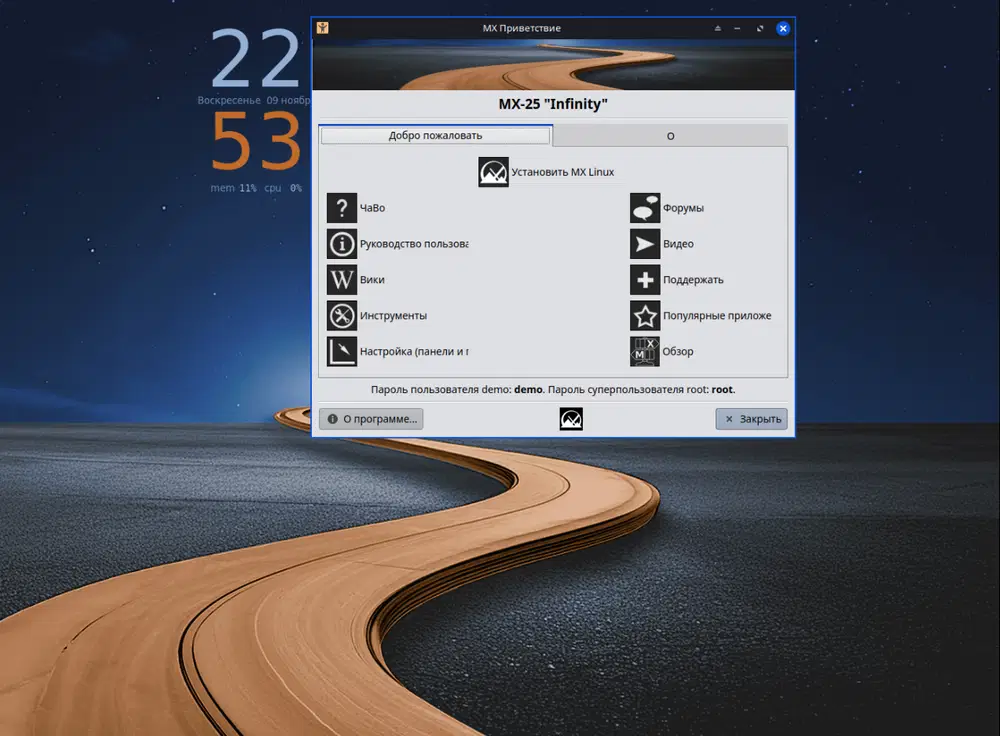The image size is (1000, 736).
Task: Click the Обзор tour icon
Action: [645, 351]
